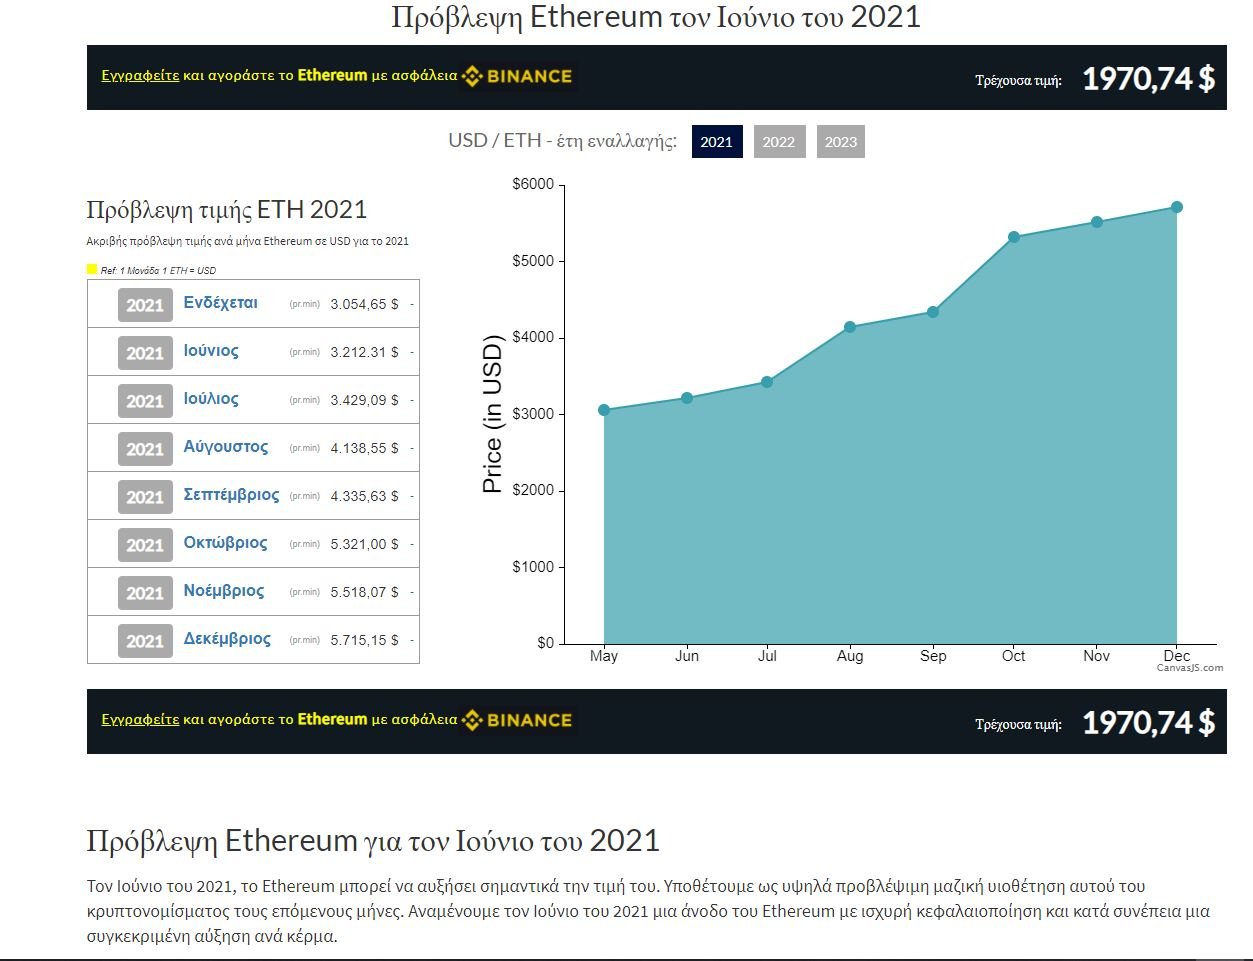
Task: Click the yellow reference legend square
Action: [x=92, y=269]
